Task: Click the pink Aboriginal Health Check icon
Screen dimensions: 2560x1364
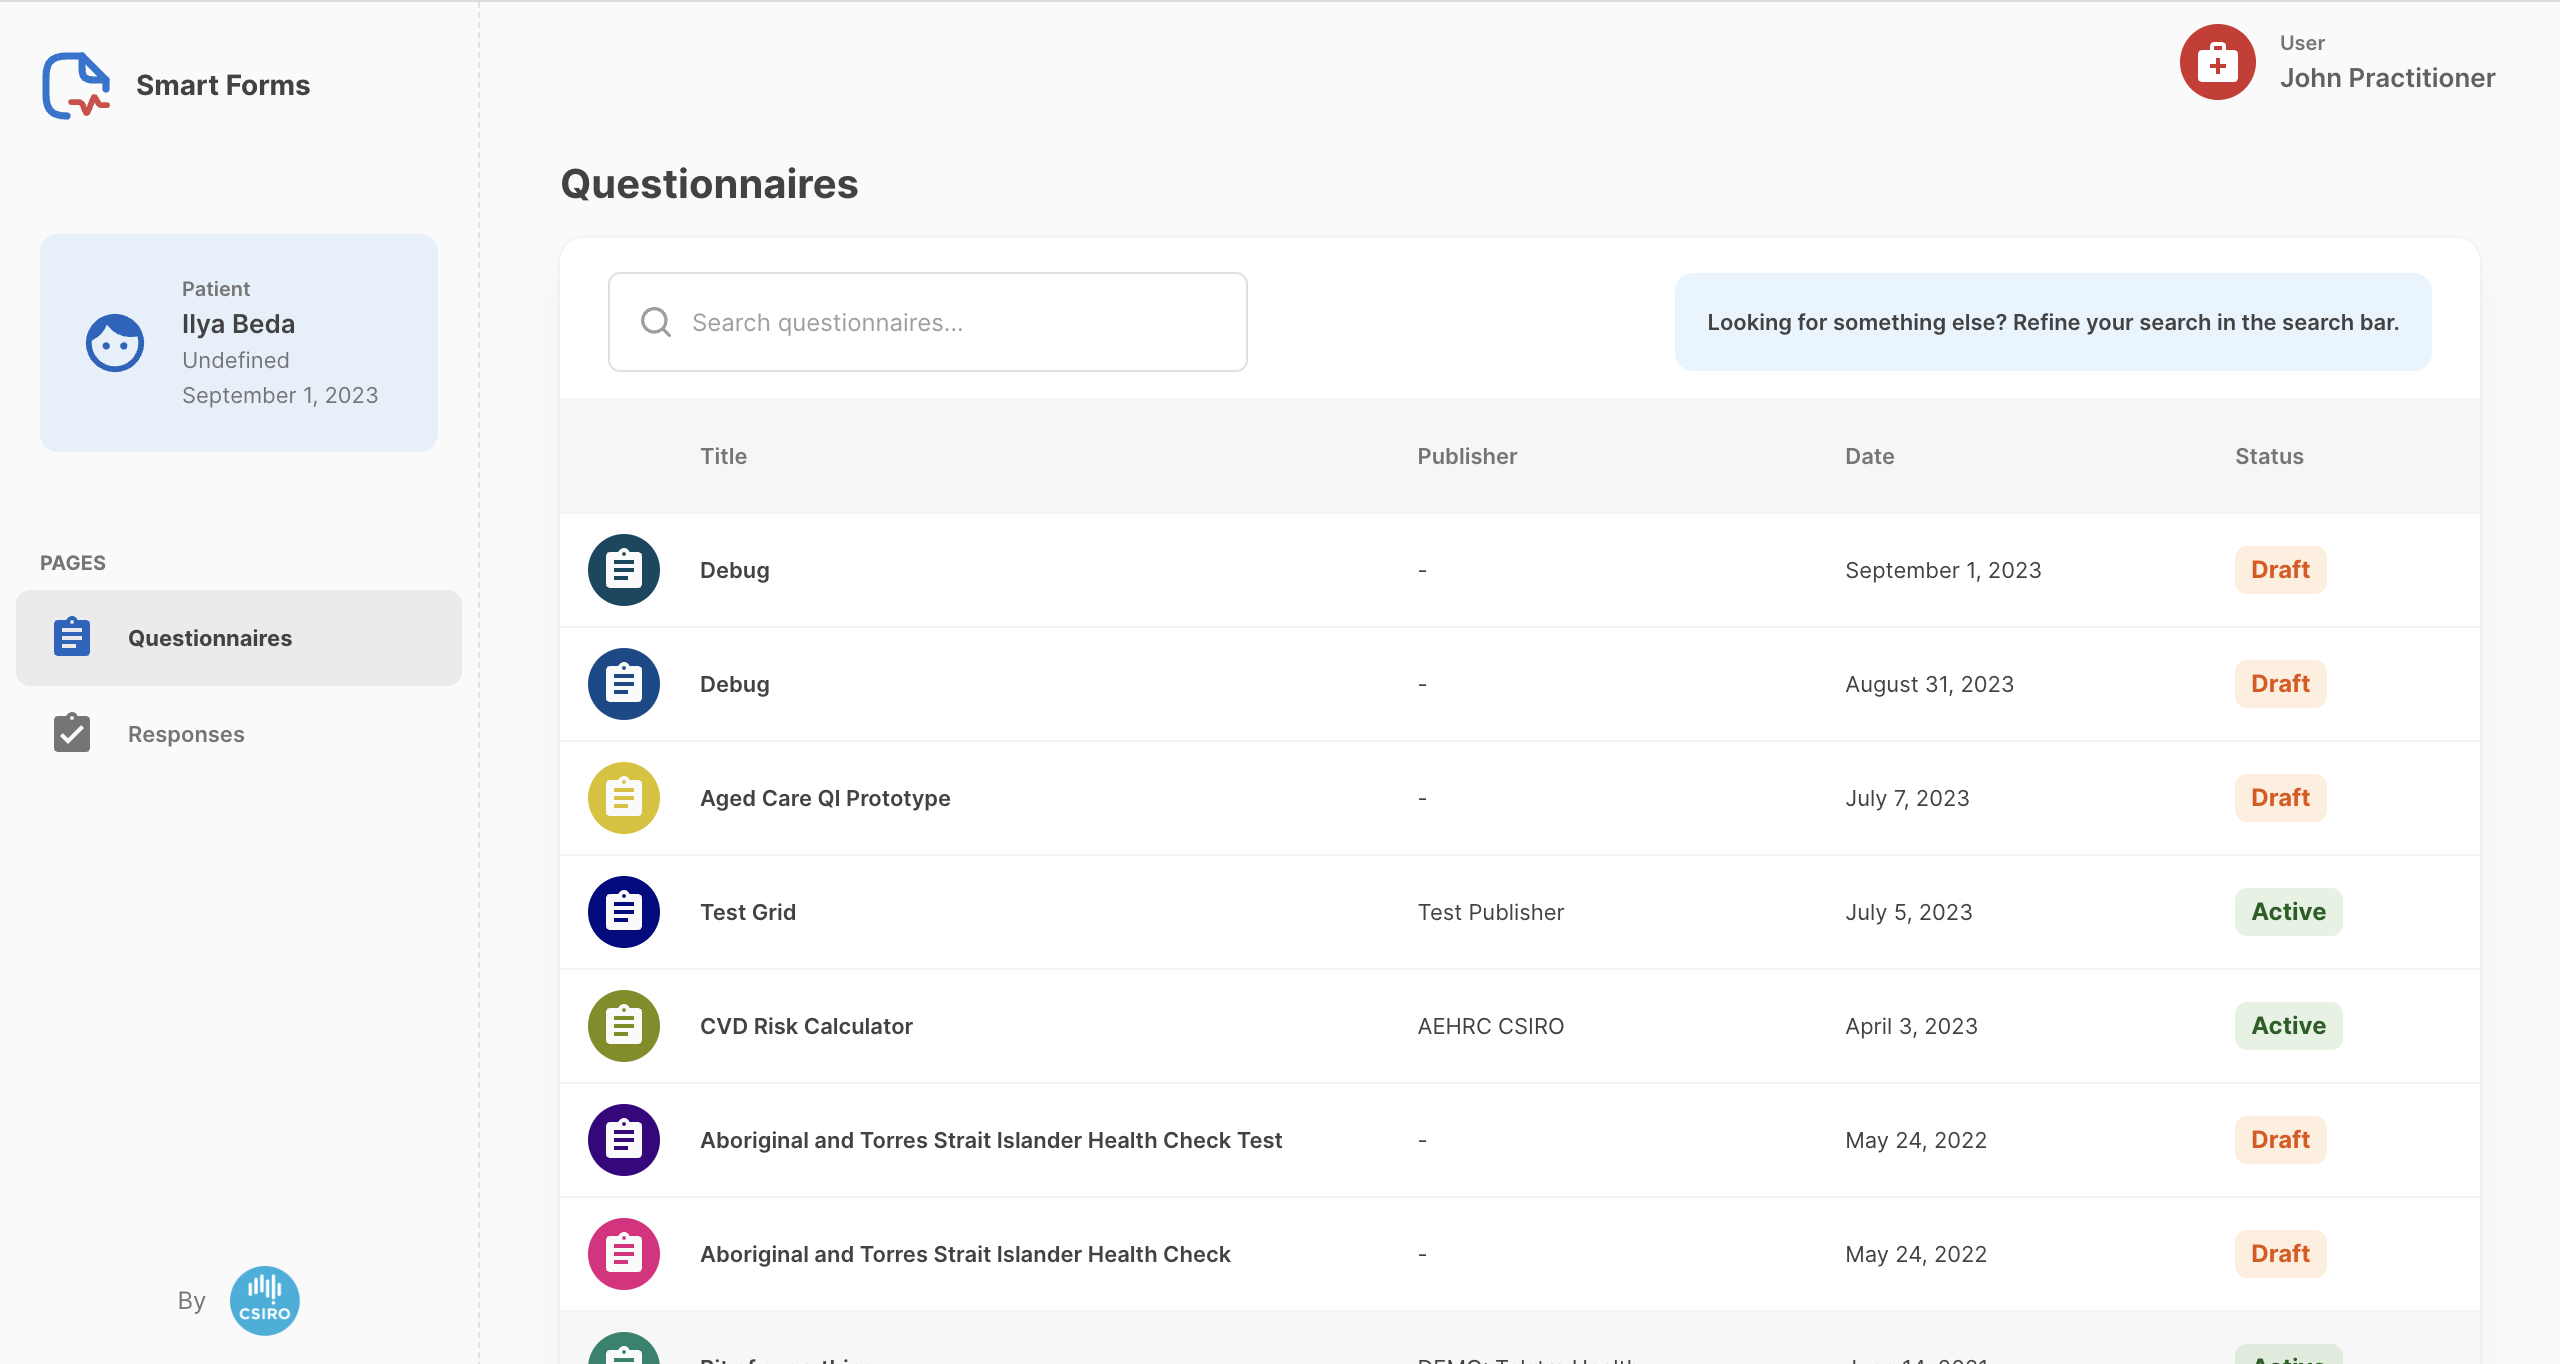Action: (623, 1254)
